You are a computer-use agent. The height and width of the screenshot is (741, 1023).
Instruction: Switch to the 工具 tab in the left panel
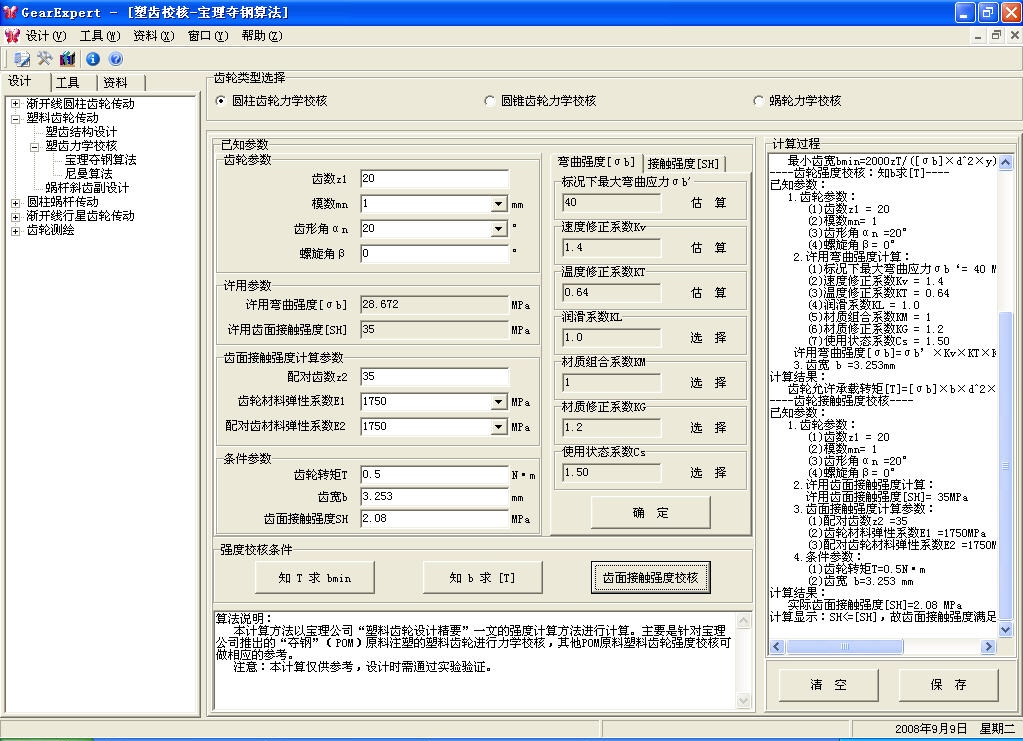point(74,83)
